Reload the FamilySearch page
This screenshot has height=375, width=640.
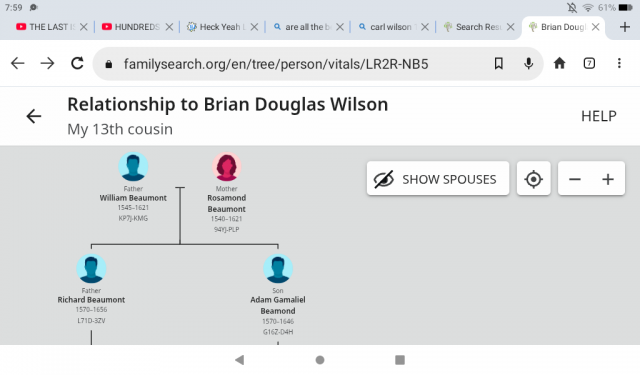(77, 63)
